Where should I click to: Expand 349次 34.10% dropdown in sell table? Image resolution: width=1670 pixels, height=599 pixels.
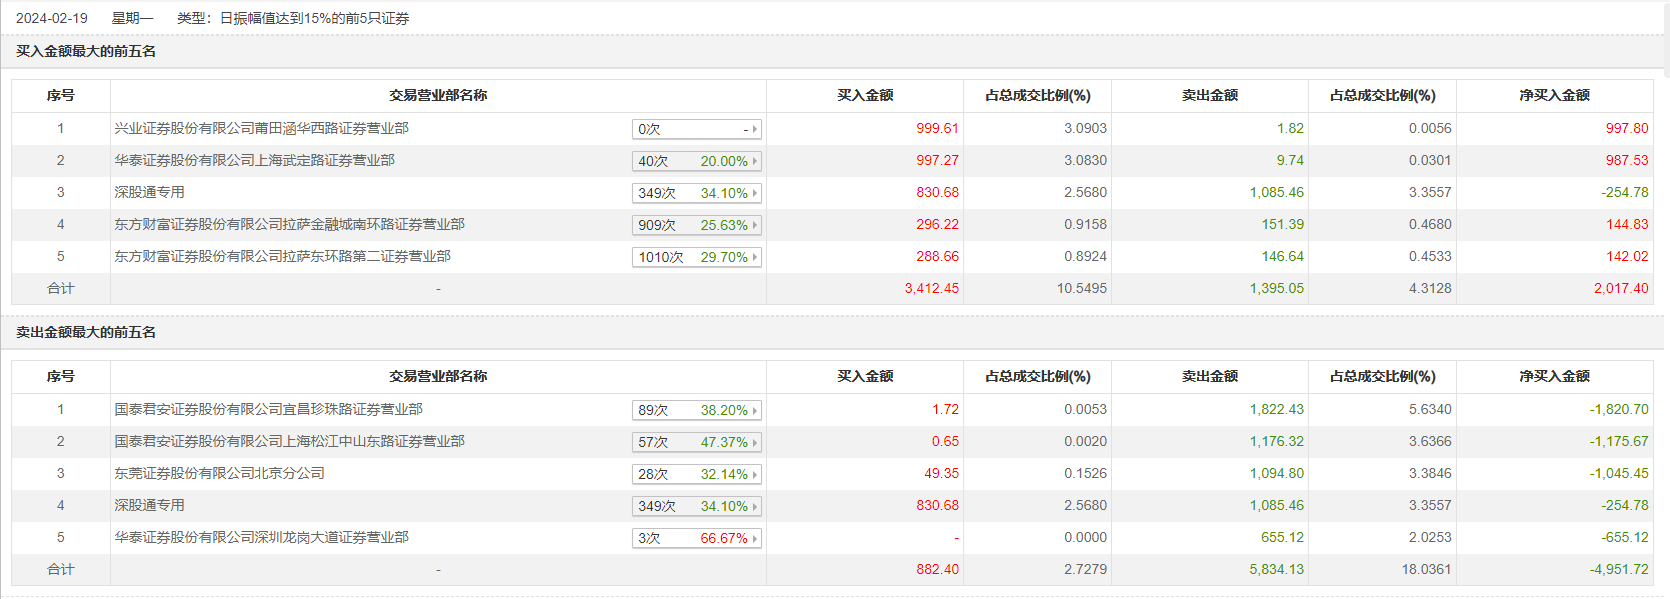697,506
